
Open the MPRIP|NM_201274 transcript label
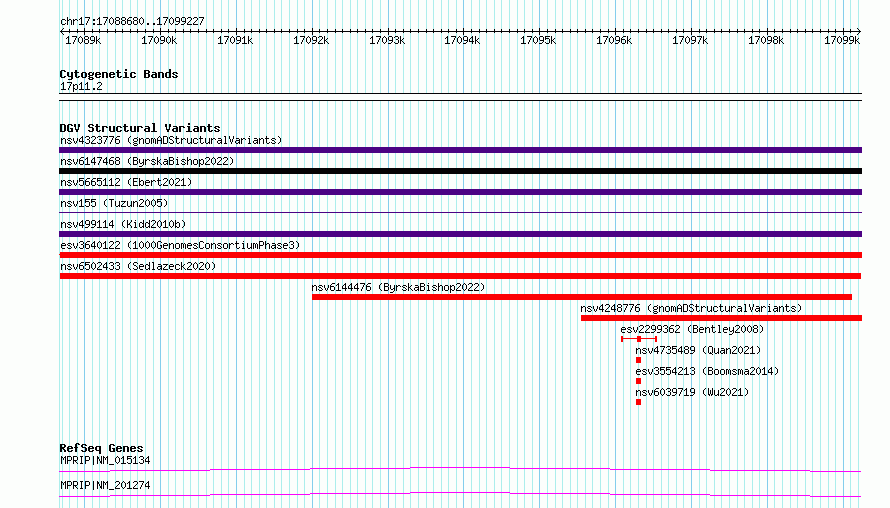105,485
